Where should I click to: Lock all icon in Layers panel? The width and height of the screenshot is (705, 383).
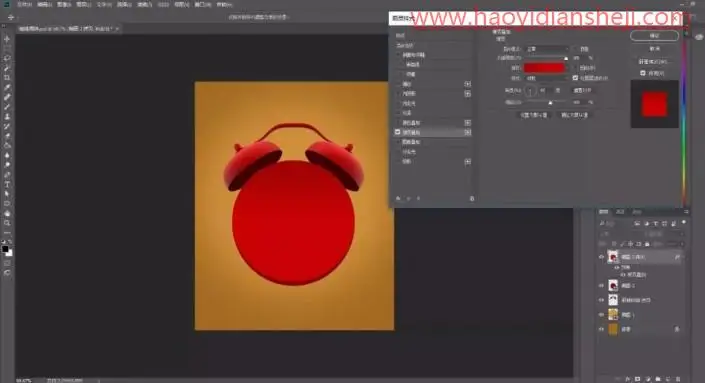tap(647, 244)
